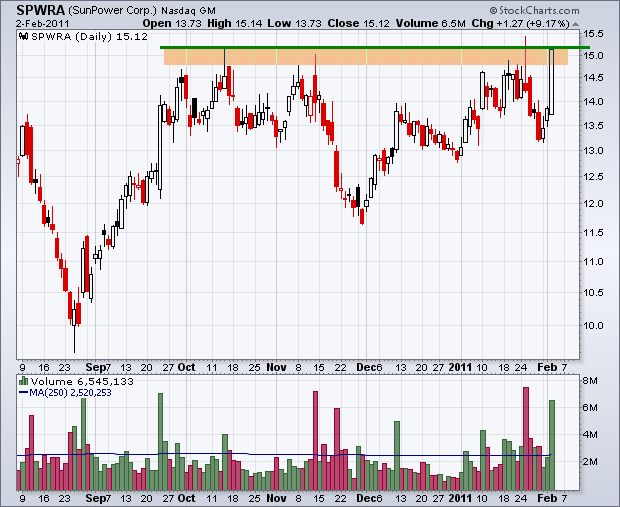Click the 13.0 price axis label
This screenshot has height=507, width=620.
[594, 151]
